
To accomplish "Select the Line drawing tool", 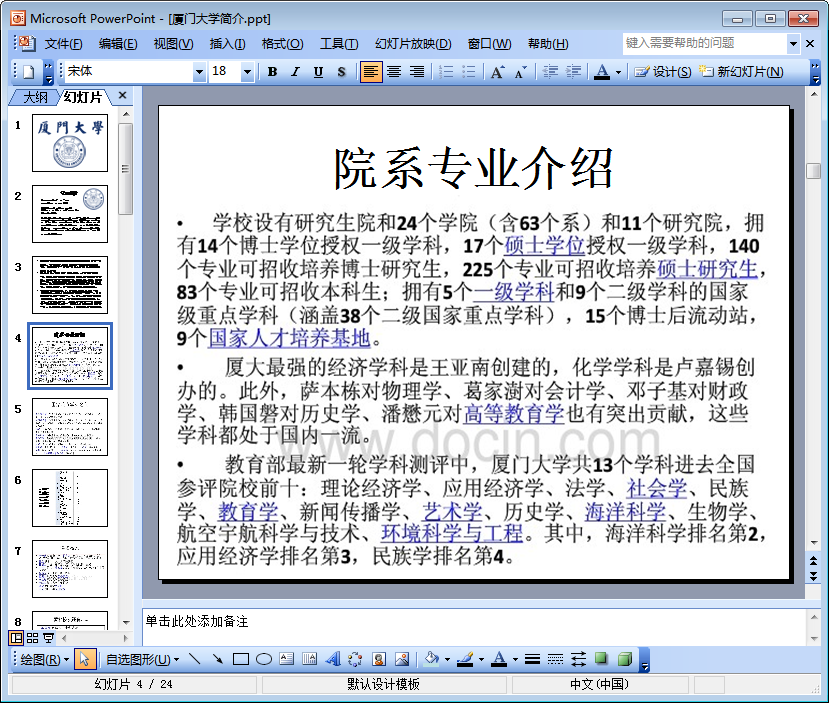I will [x=195, y=659].
